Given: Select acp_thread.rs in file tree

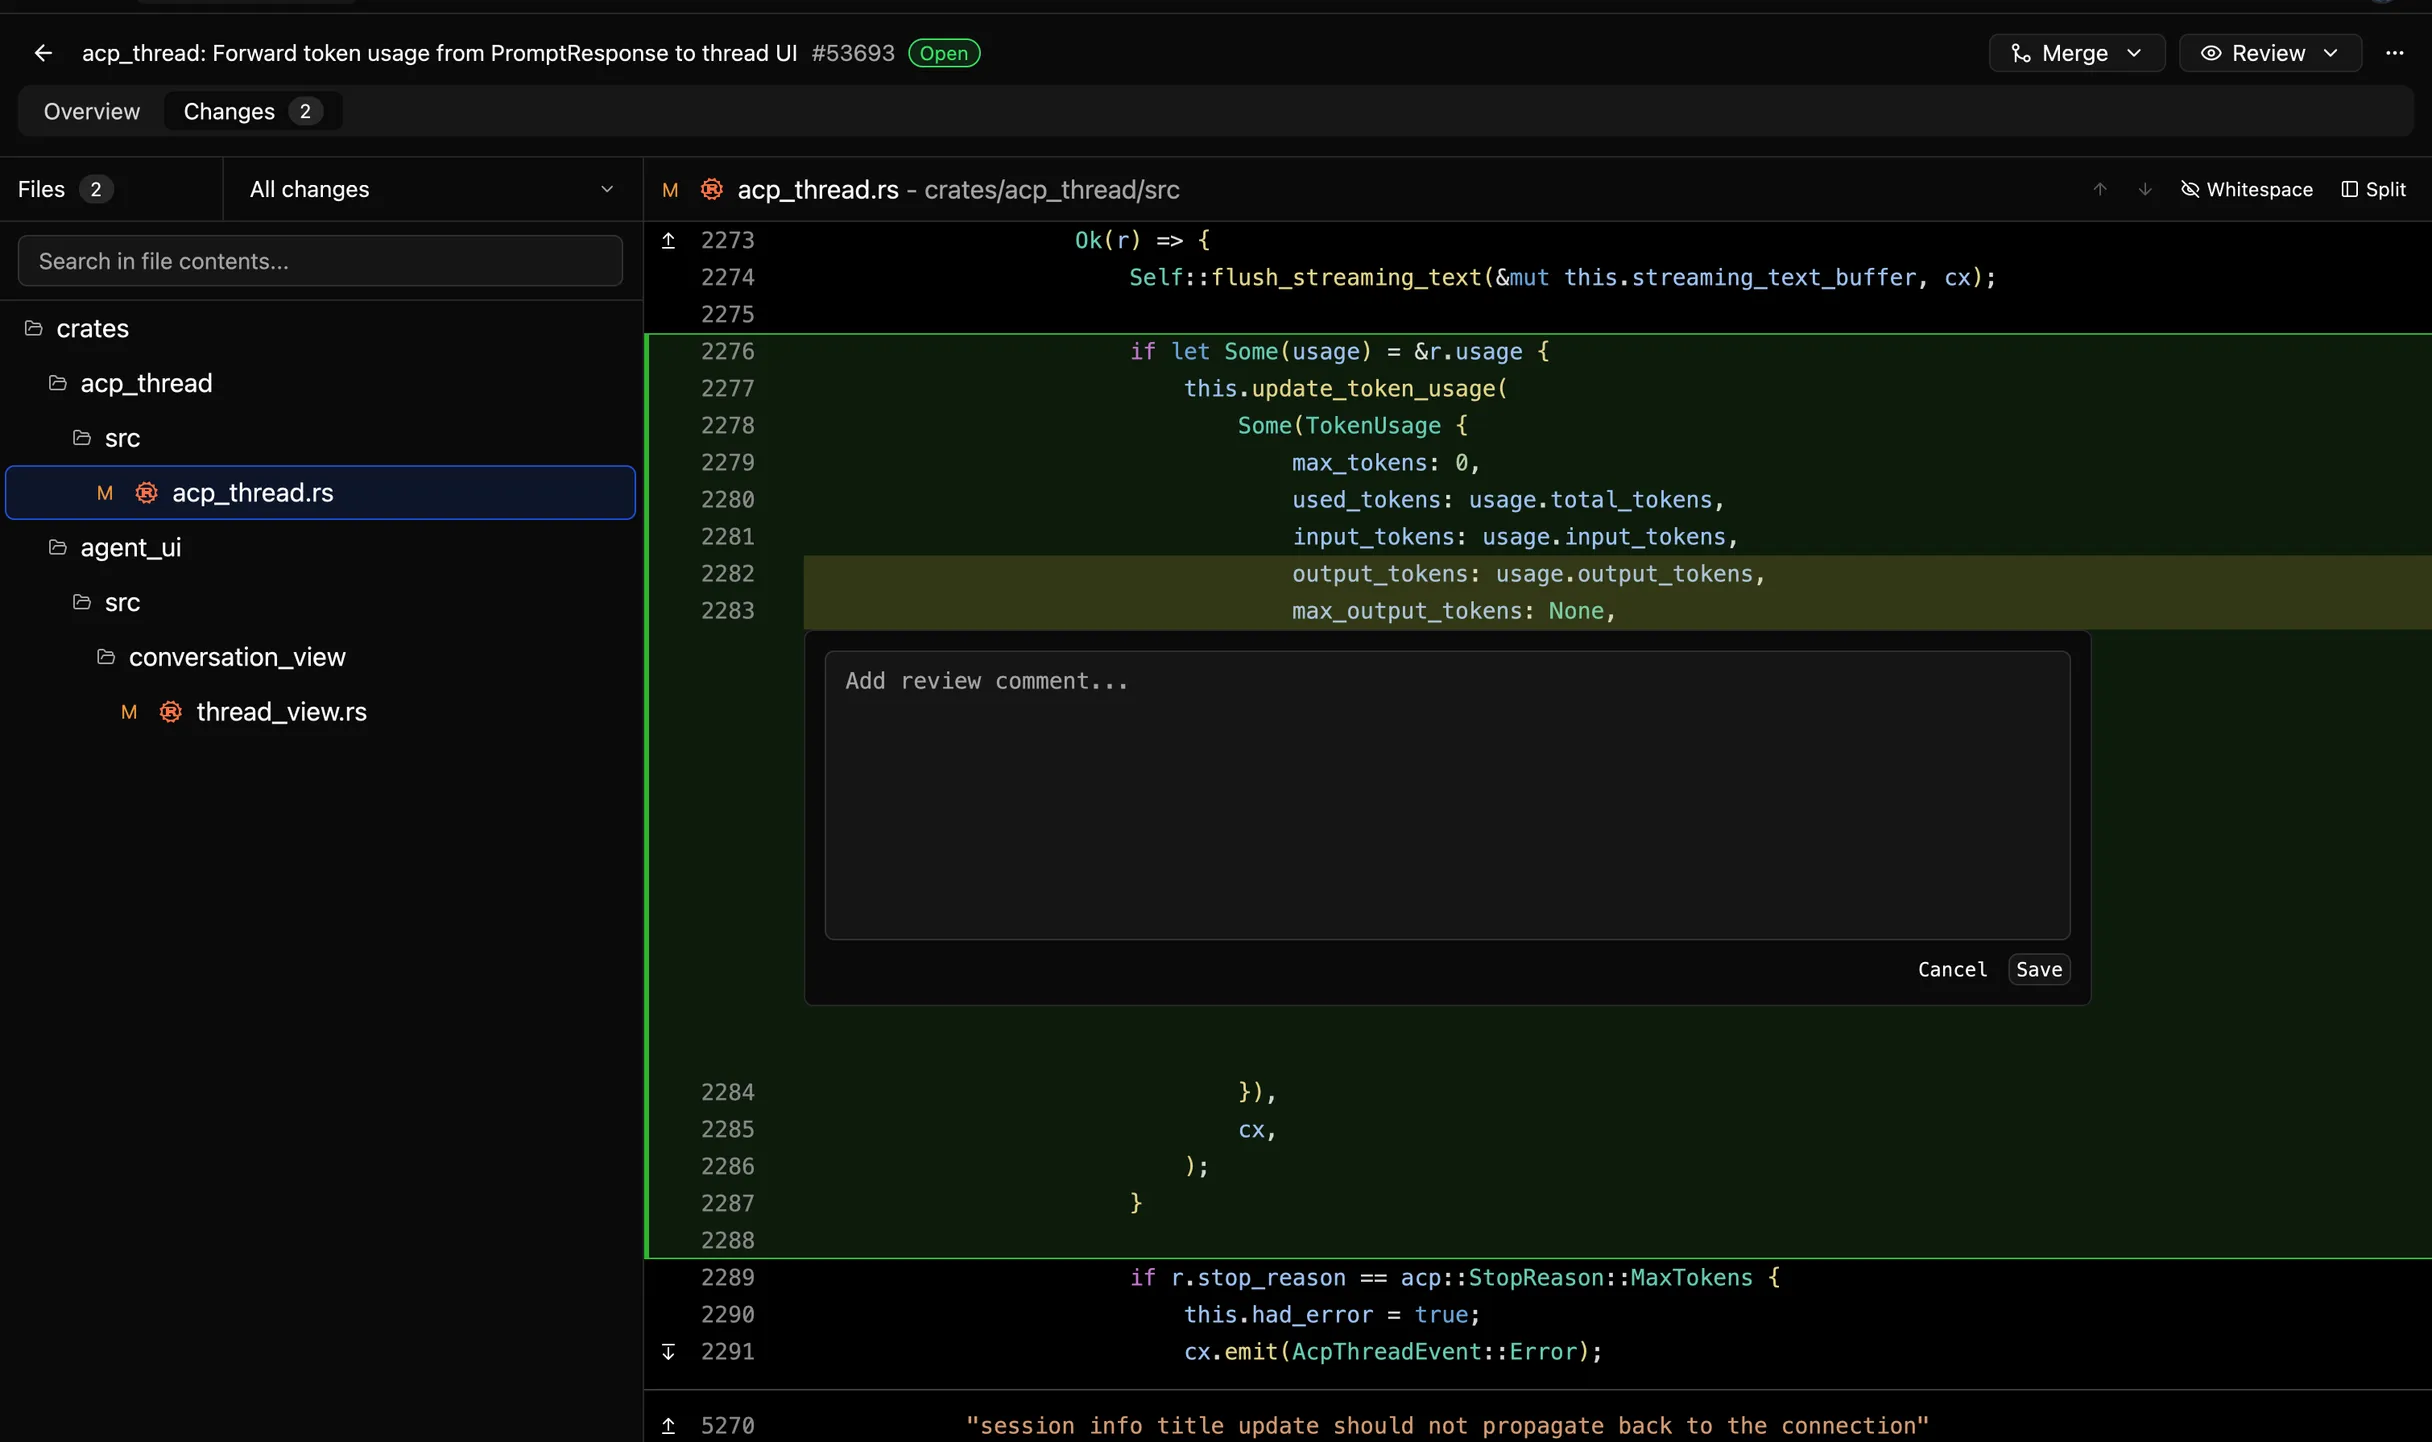Looking at the screenshot, I should pos(320,492).
